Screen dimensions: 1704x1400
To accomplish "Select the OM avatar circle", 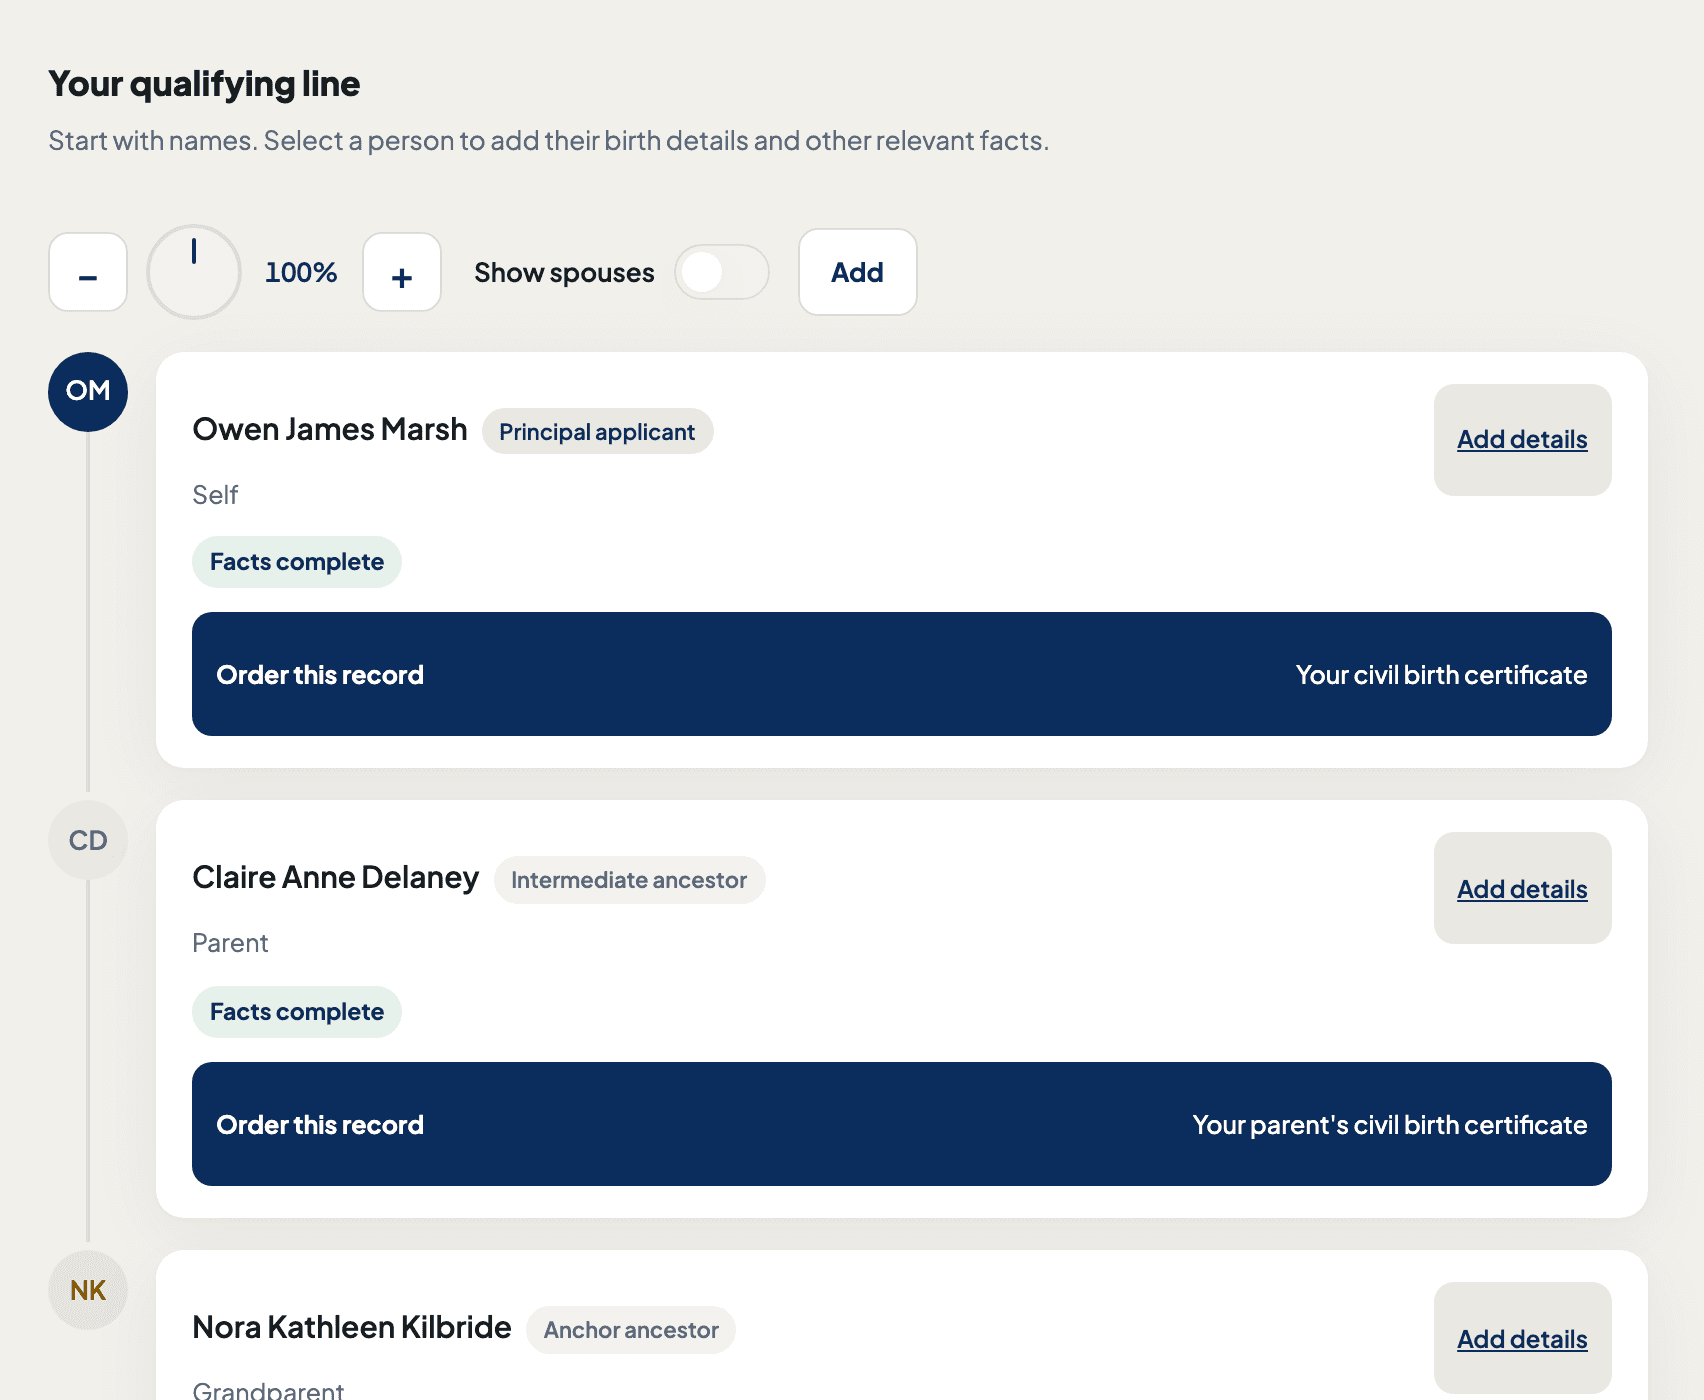I will point(88,392).
